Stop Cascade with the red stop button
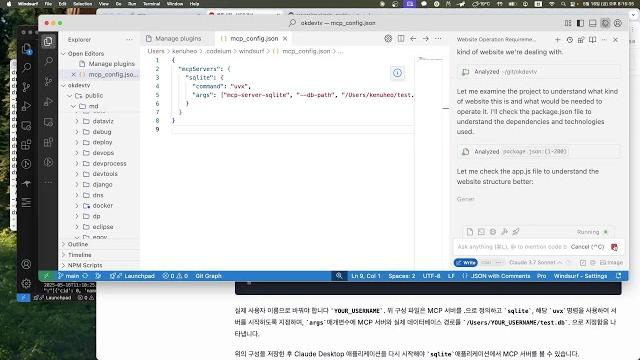The width and height of the screenshot is (640, 360). [x=614, y=247]
